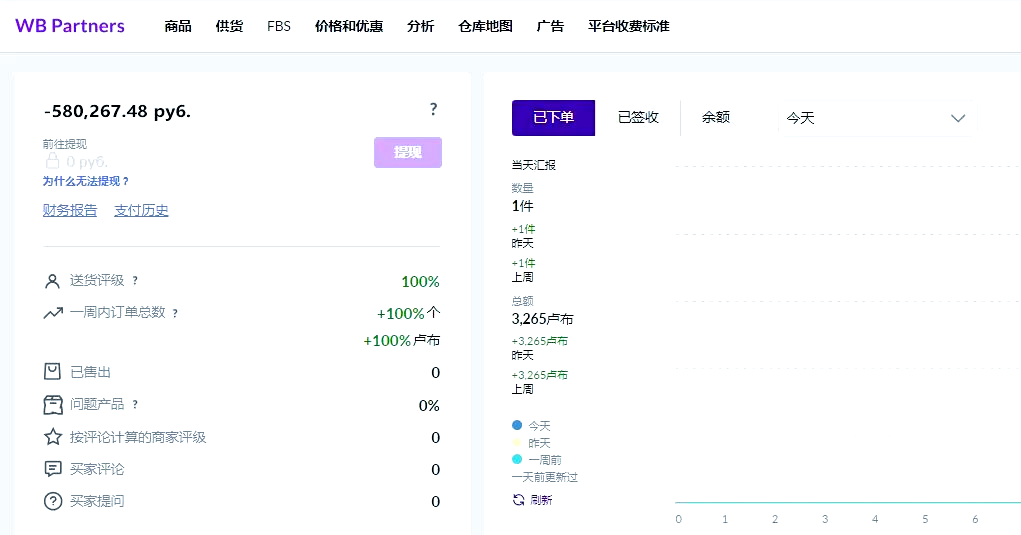Open the 价格和优惠 menu
1021x535 pixels.
349,26
